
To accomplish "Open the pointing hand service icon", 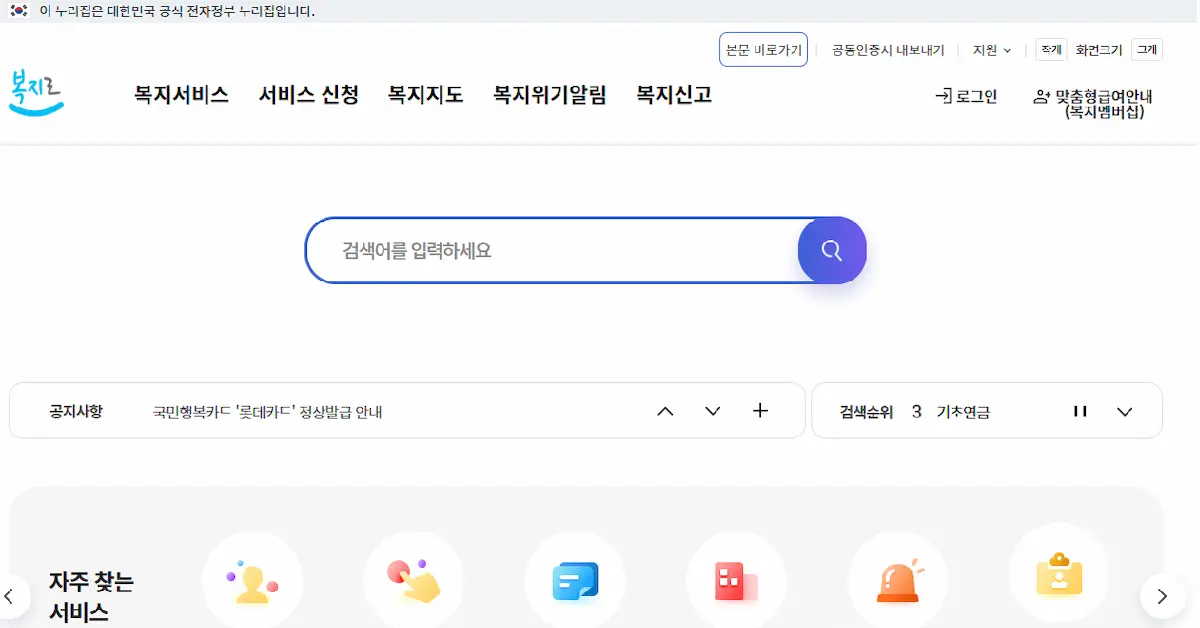I will tap(414, 581).
